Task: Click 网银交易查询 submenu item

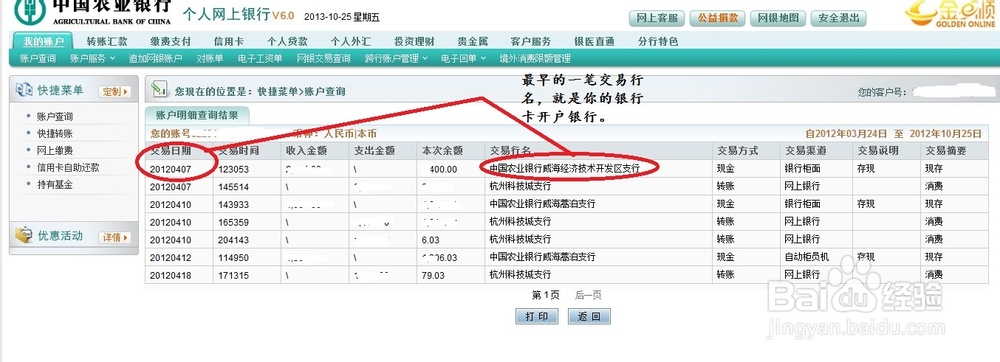Action: point(323,59)
